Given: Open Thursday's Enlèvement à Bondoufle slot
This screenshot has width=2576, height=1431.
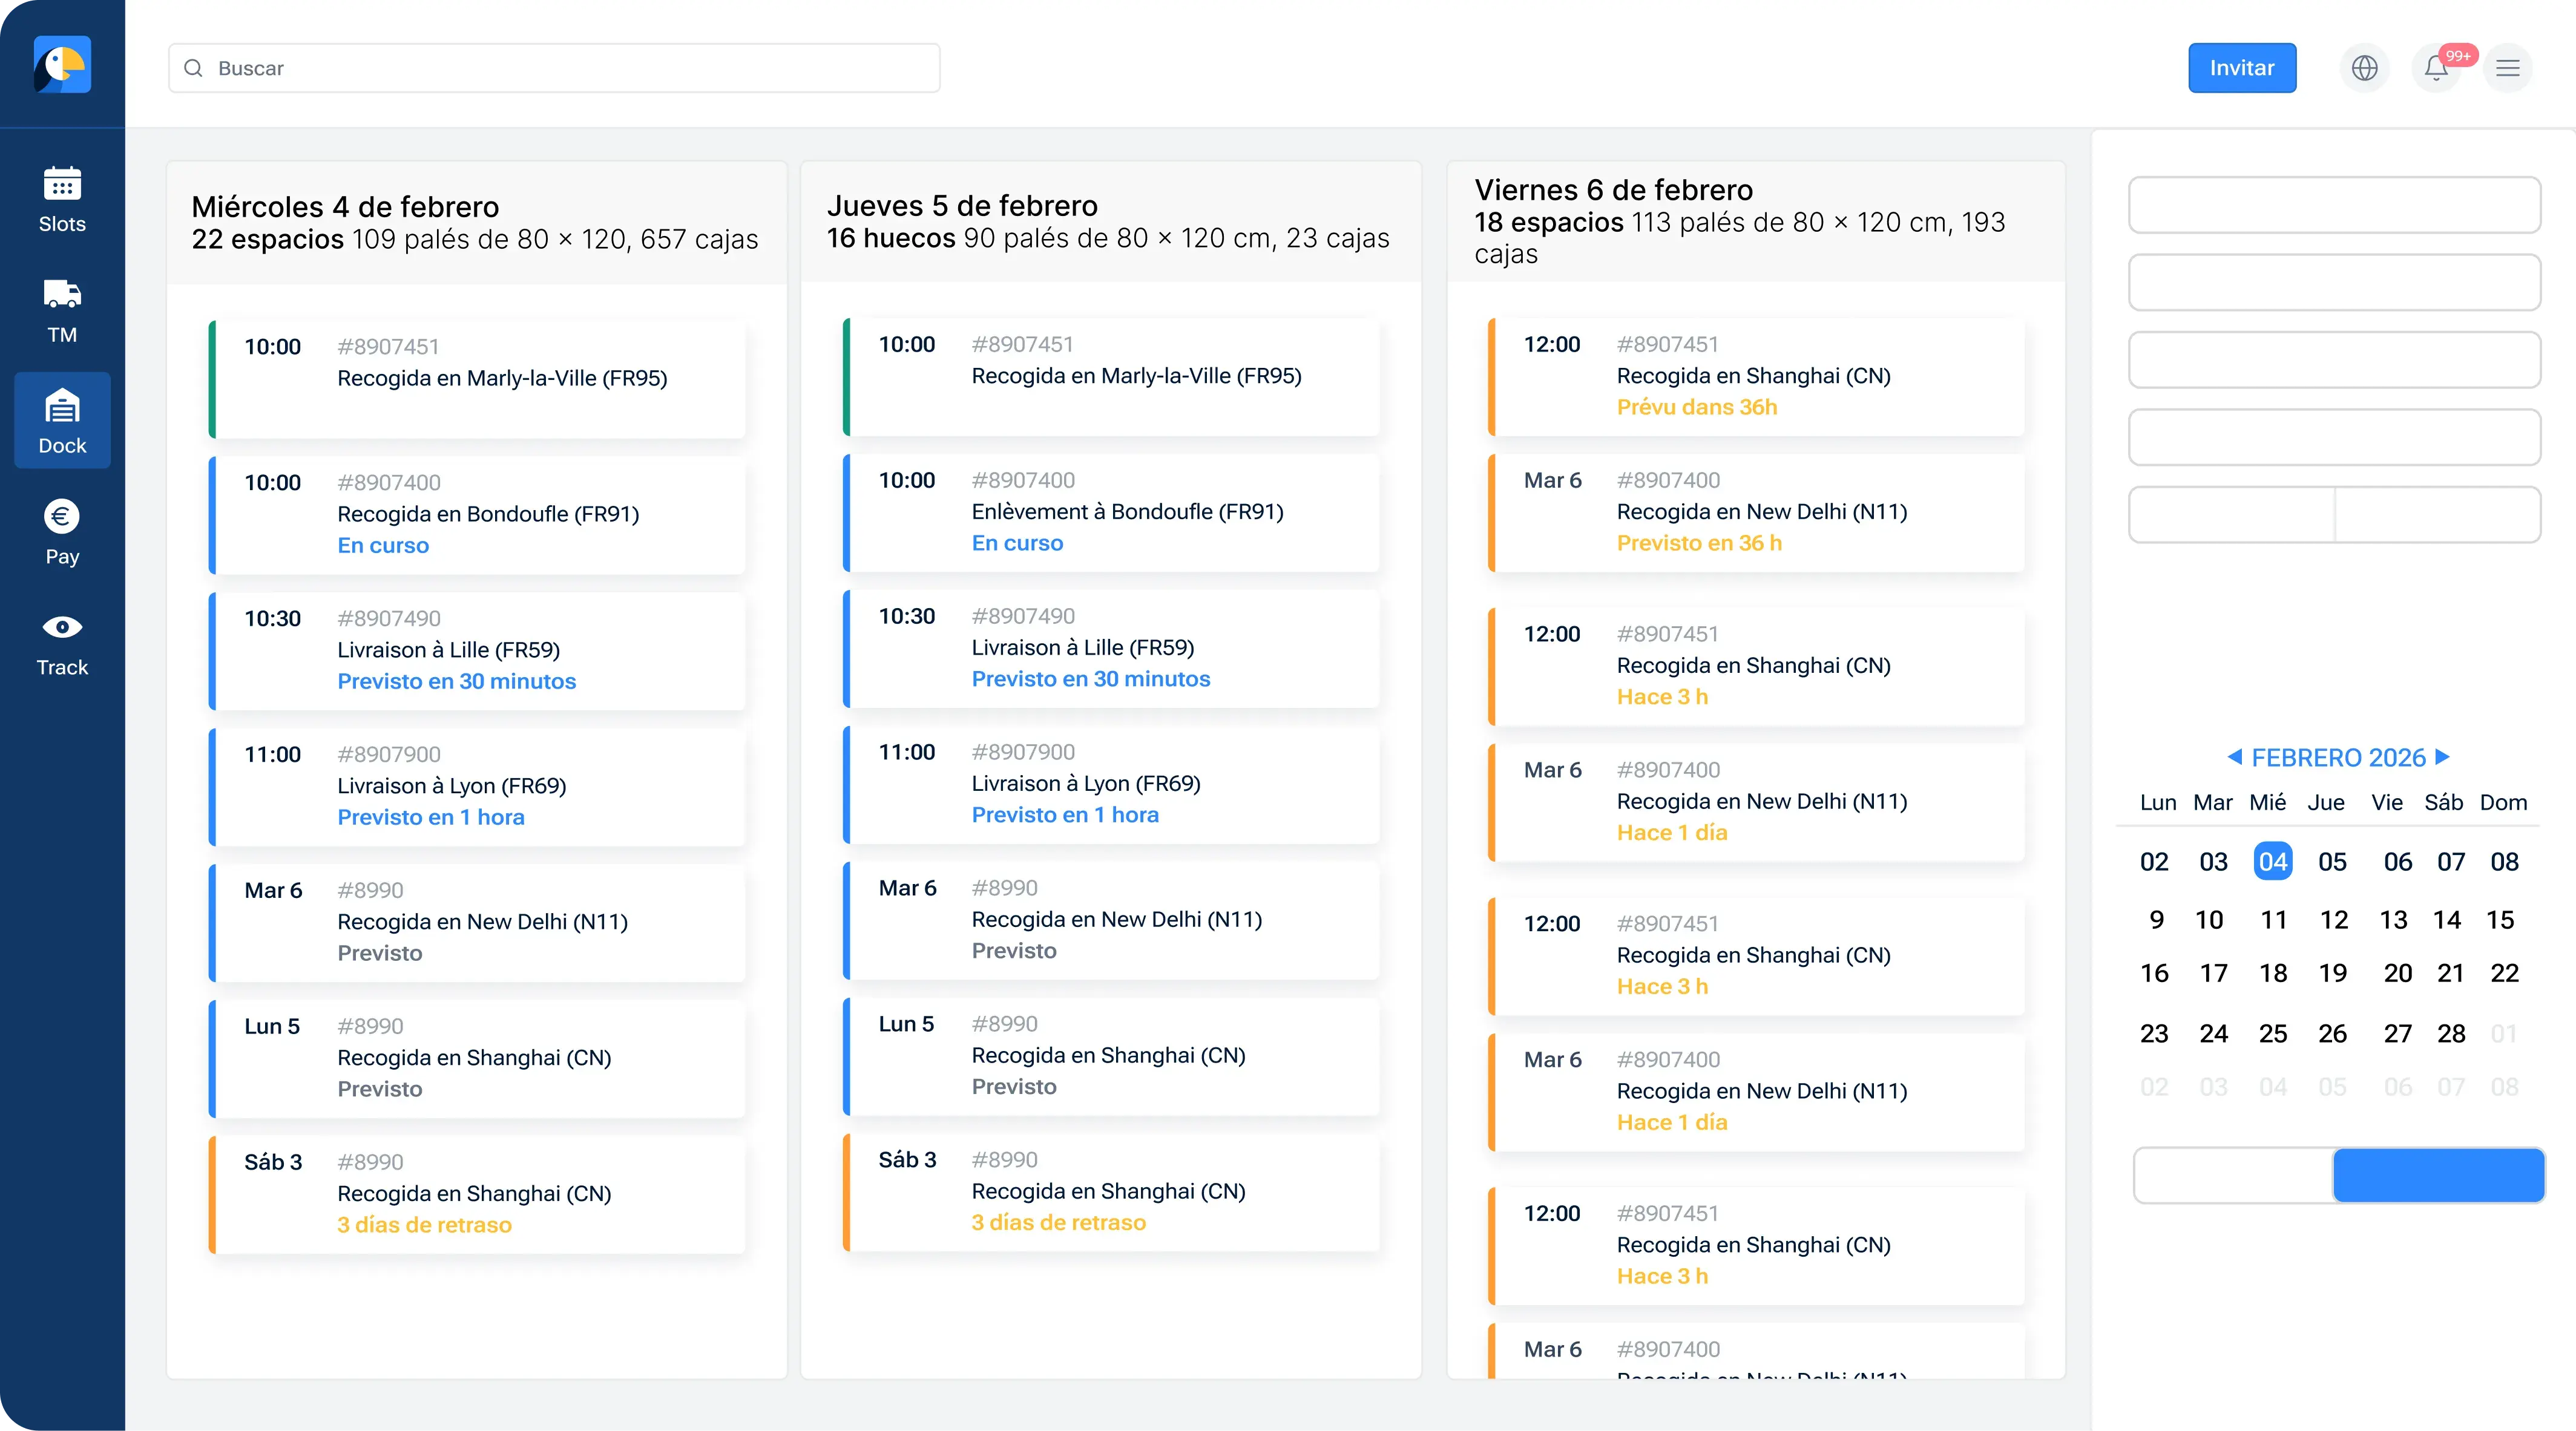Looking at the screenshot, I should [x=1111, y=512].
